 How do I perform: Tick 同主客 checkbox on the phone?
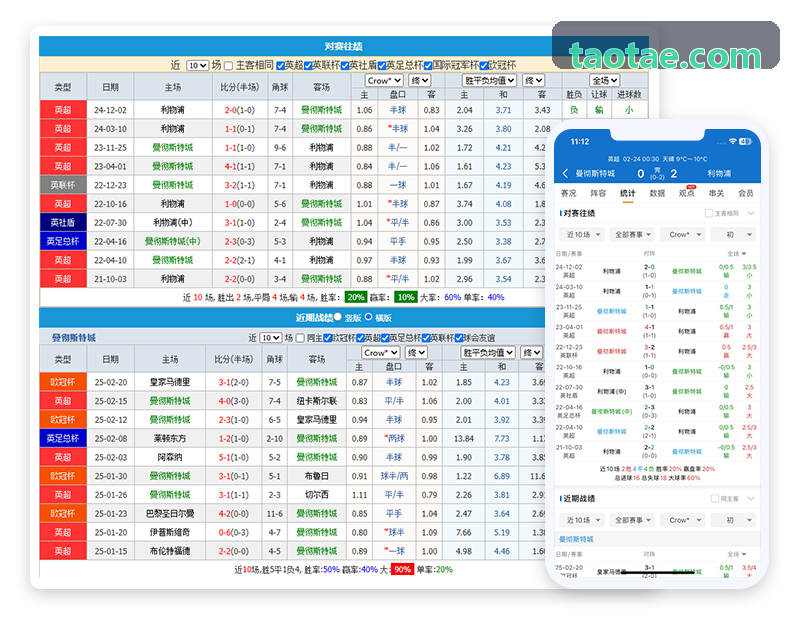[714, 498]
